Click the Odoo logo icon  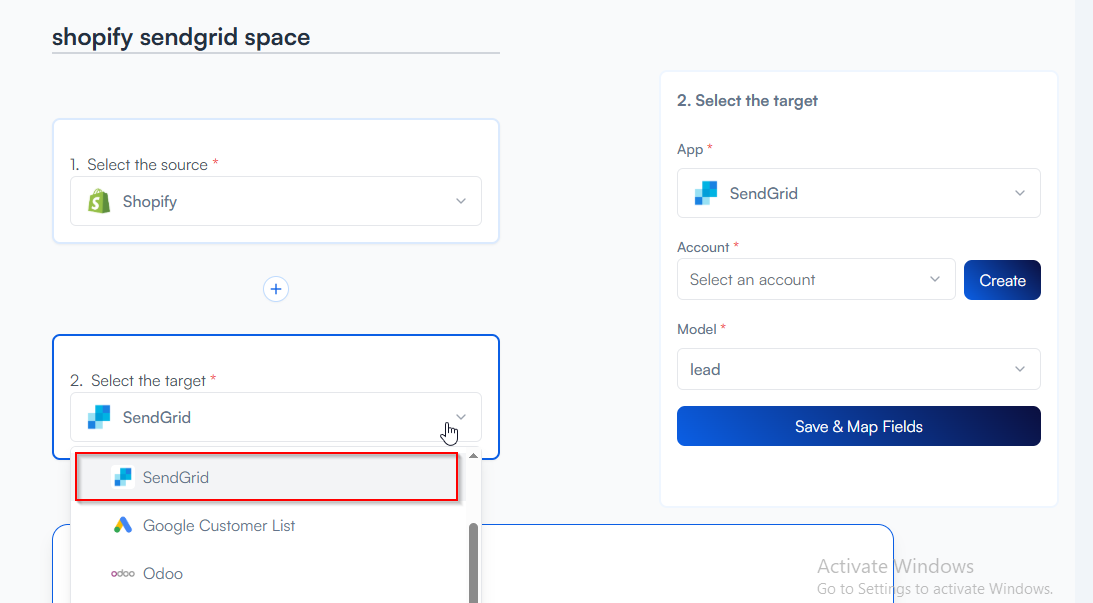pyautogui.click(x=122, y=573)
